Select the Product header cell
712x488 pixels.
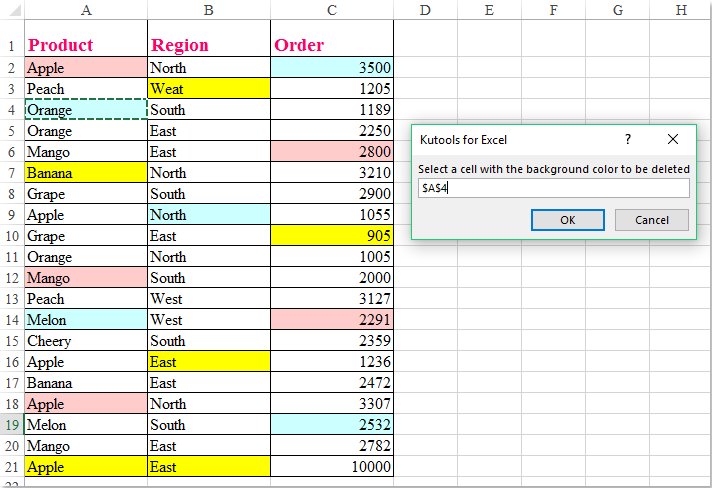pos(86,45)
